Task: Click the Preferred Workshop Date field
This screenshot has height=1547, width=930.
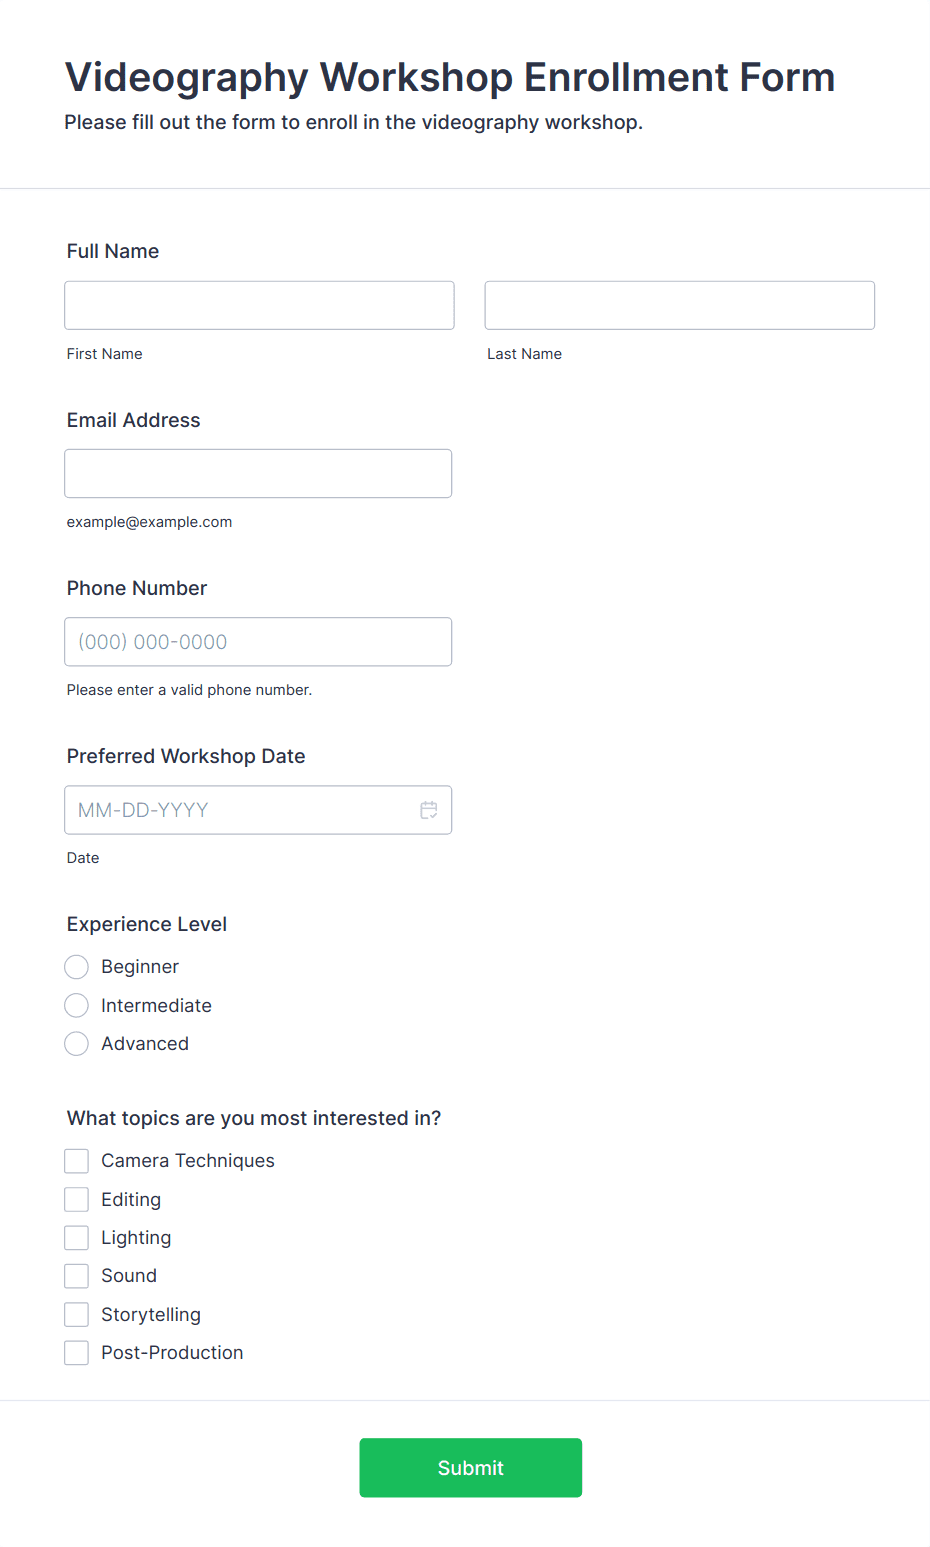Action: tap(258, 810)
